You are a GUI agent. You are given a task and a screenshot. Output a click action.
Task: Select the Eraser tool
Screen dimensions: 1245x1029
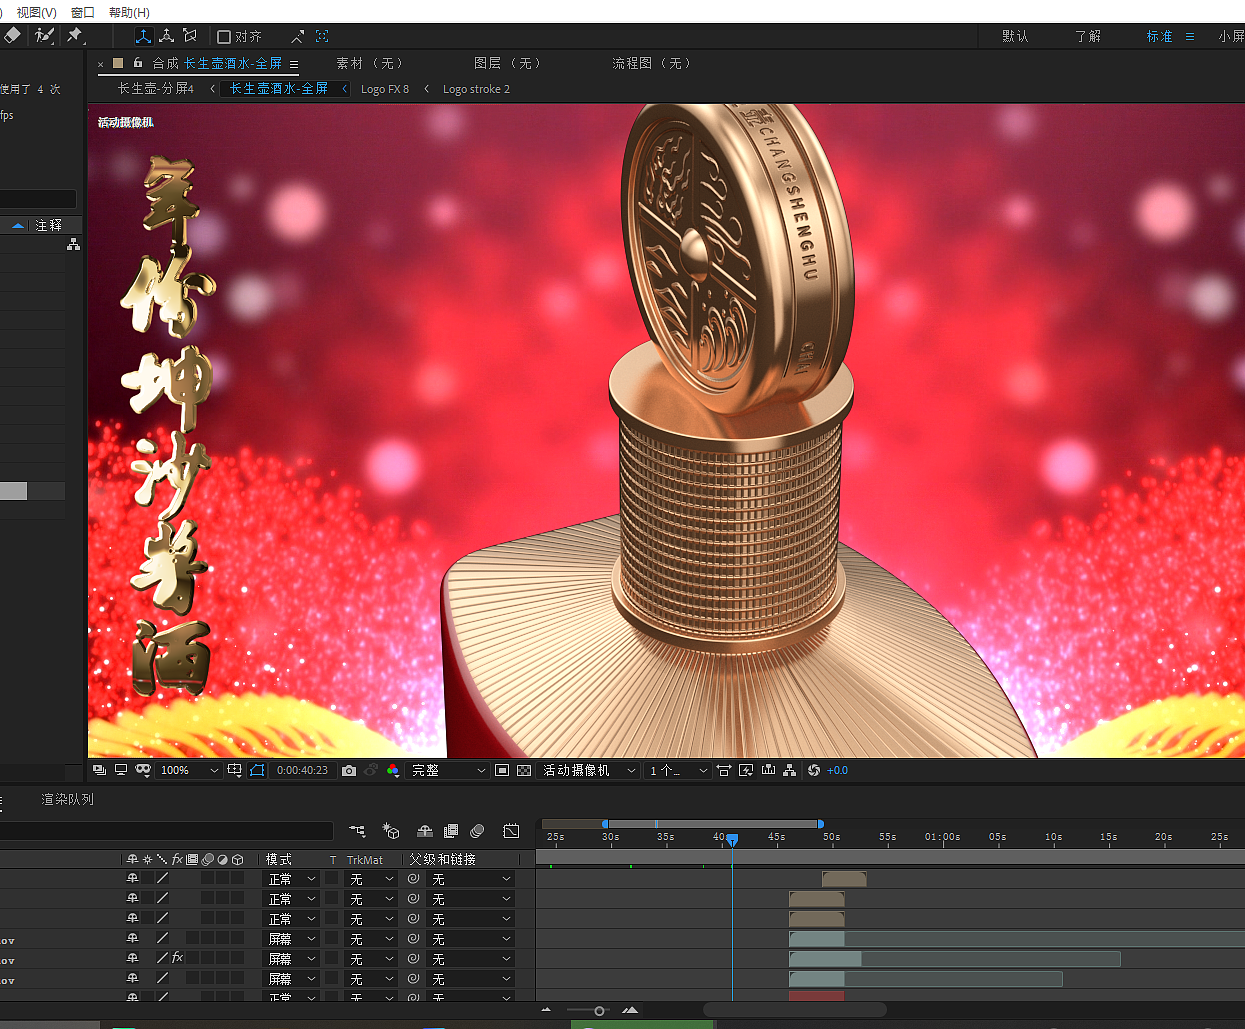[x=12, y=35]
